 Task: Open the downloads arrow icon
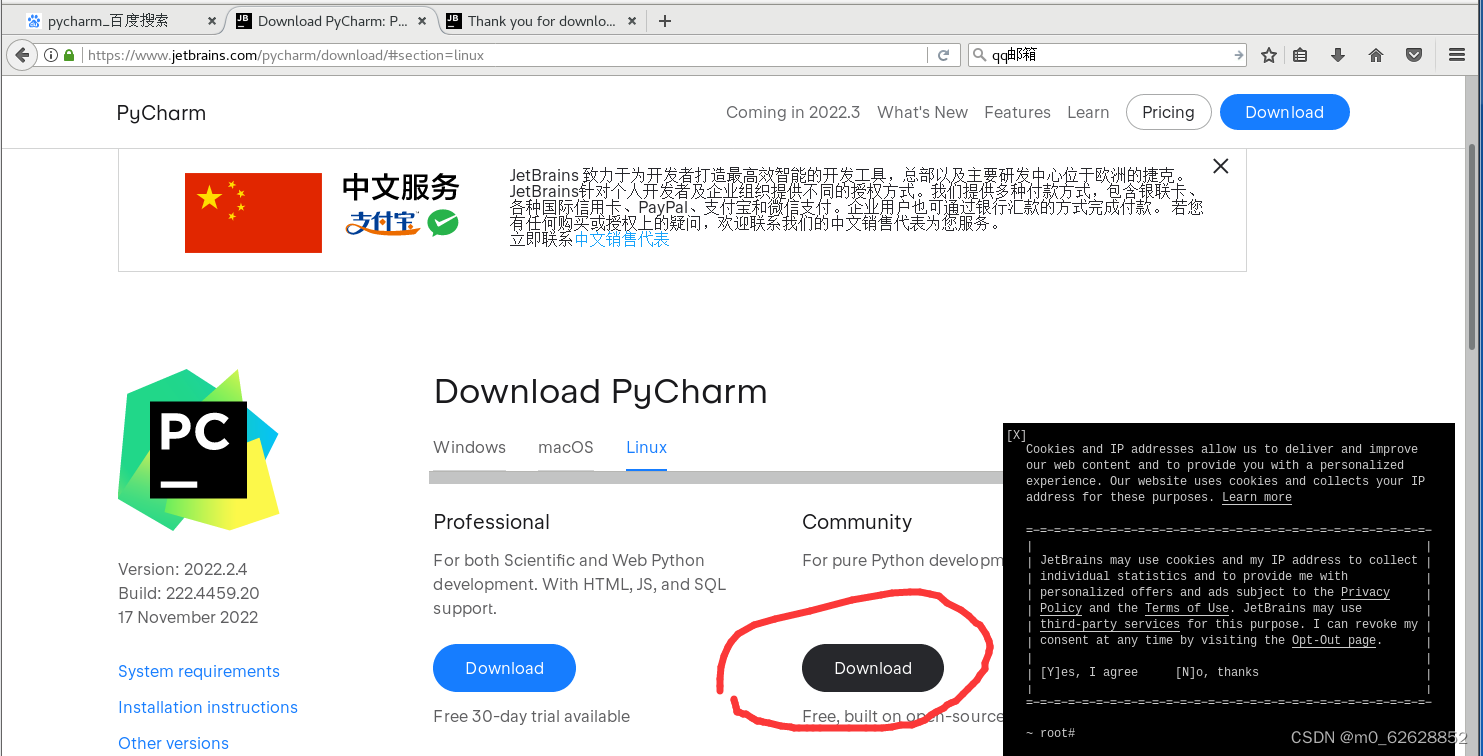tap(1338, 56)
